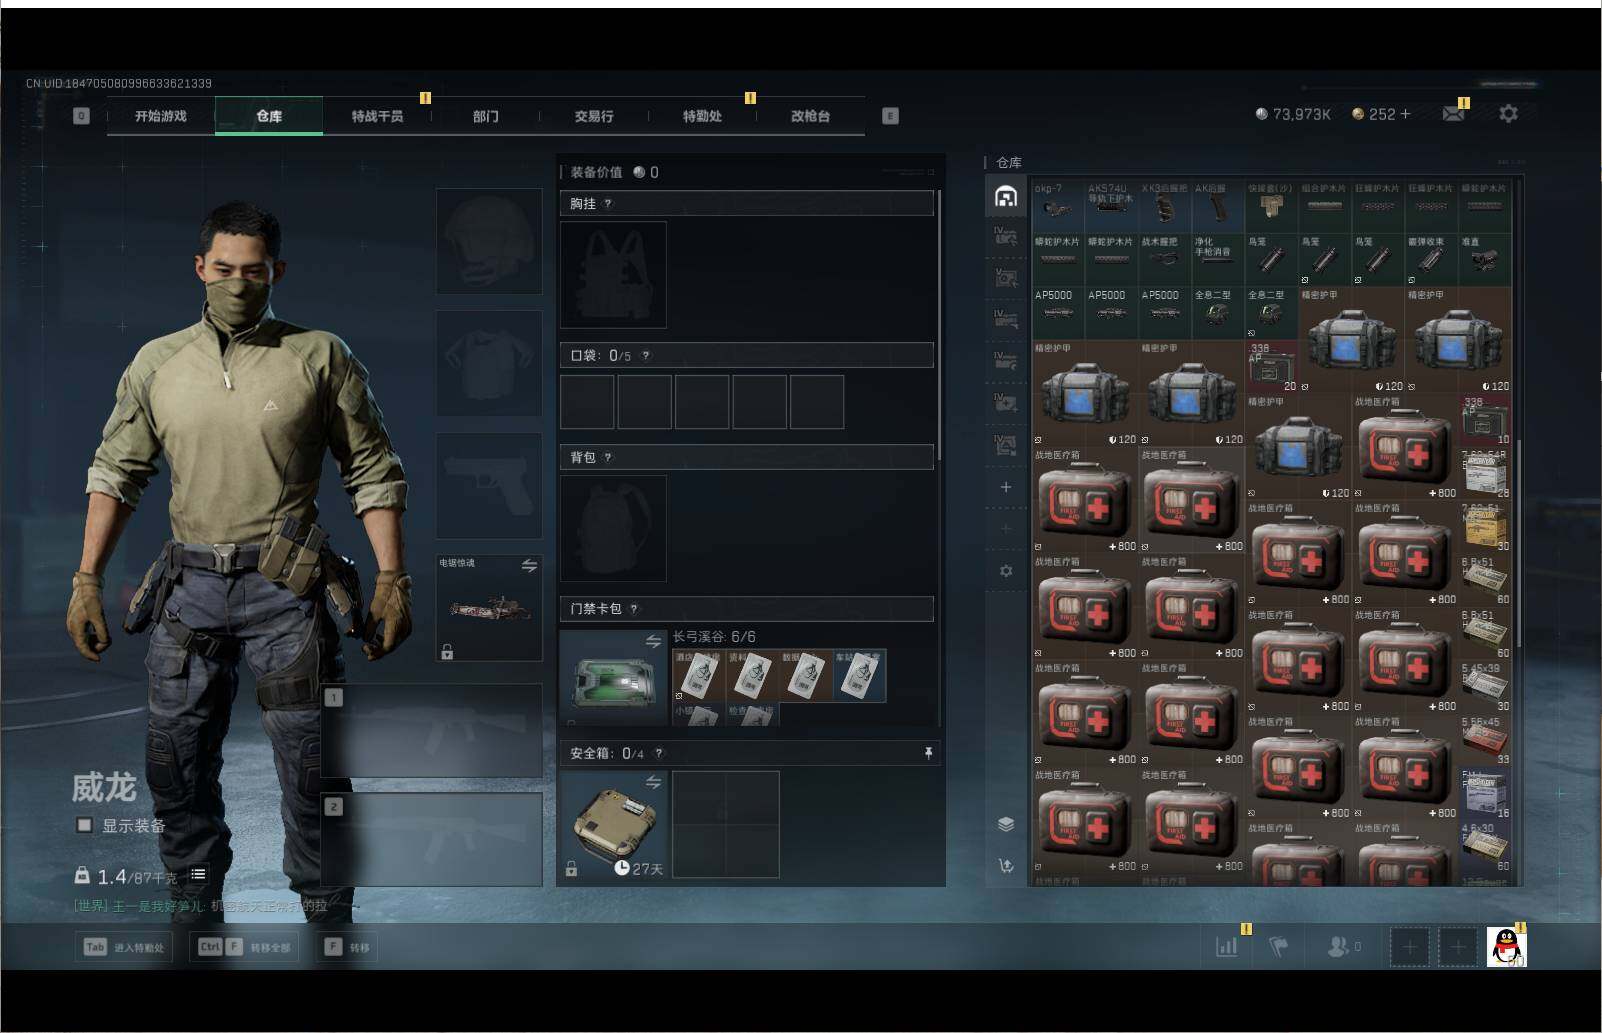
Task: Click the QQ penguin avatar
Action: 1506,947
